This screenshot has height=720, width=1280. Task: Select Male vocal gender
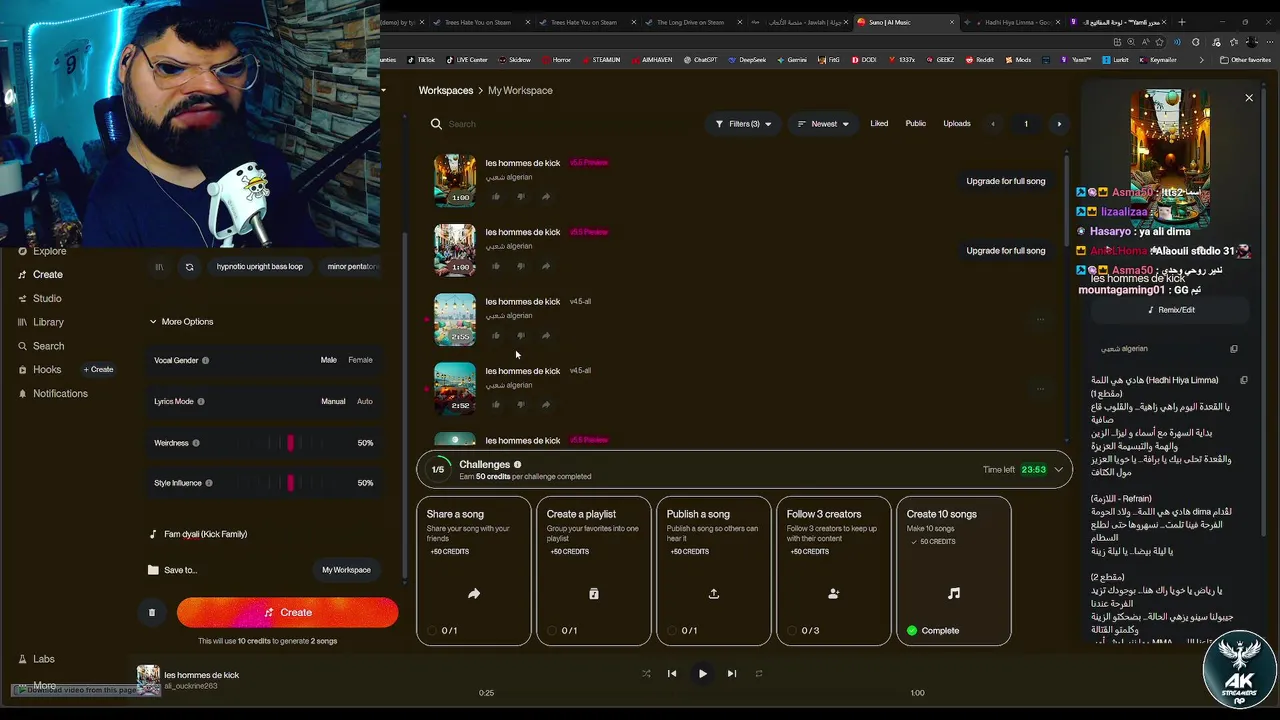tap(328, 360)
